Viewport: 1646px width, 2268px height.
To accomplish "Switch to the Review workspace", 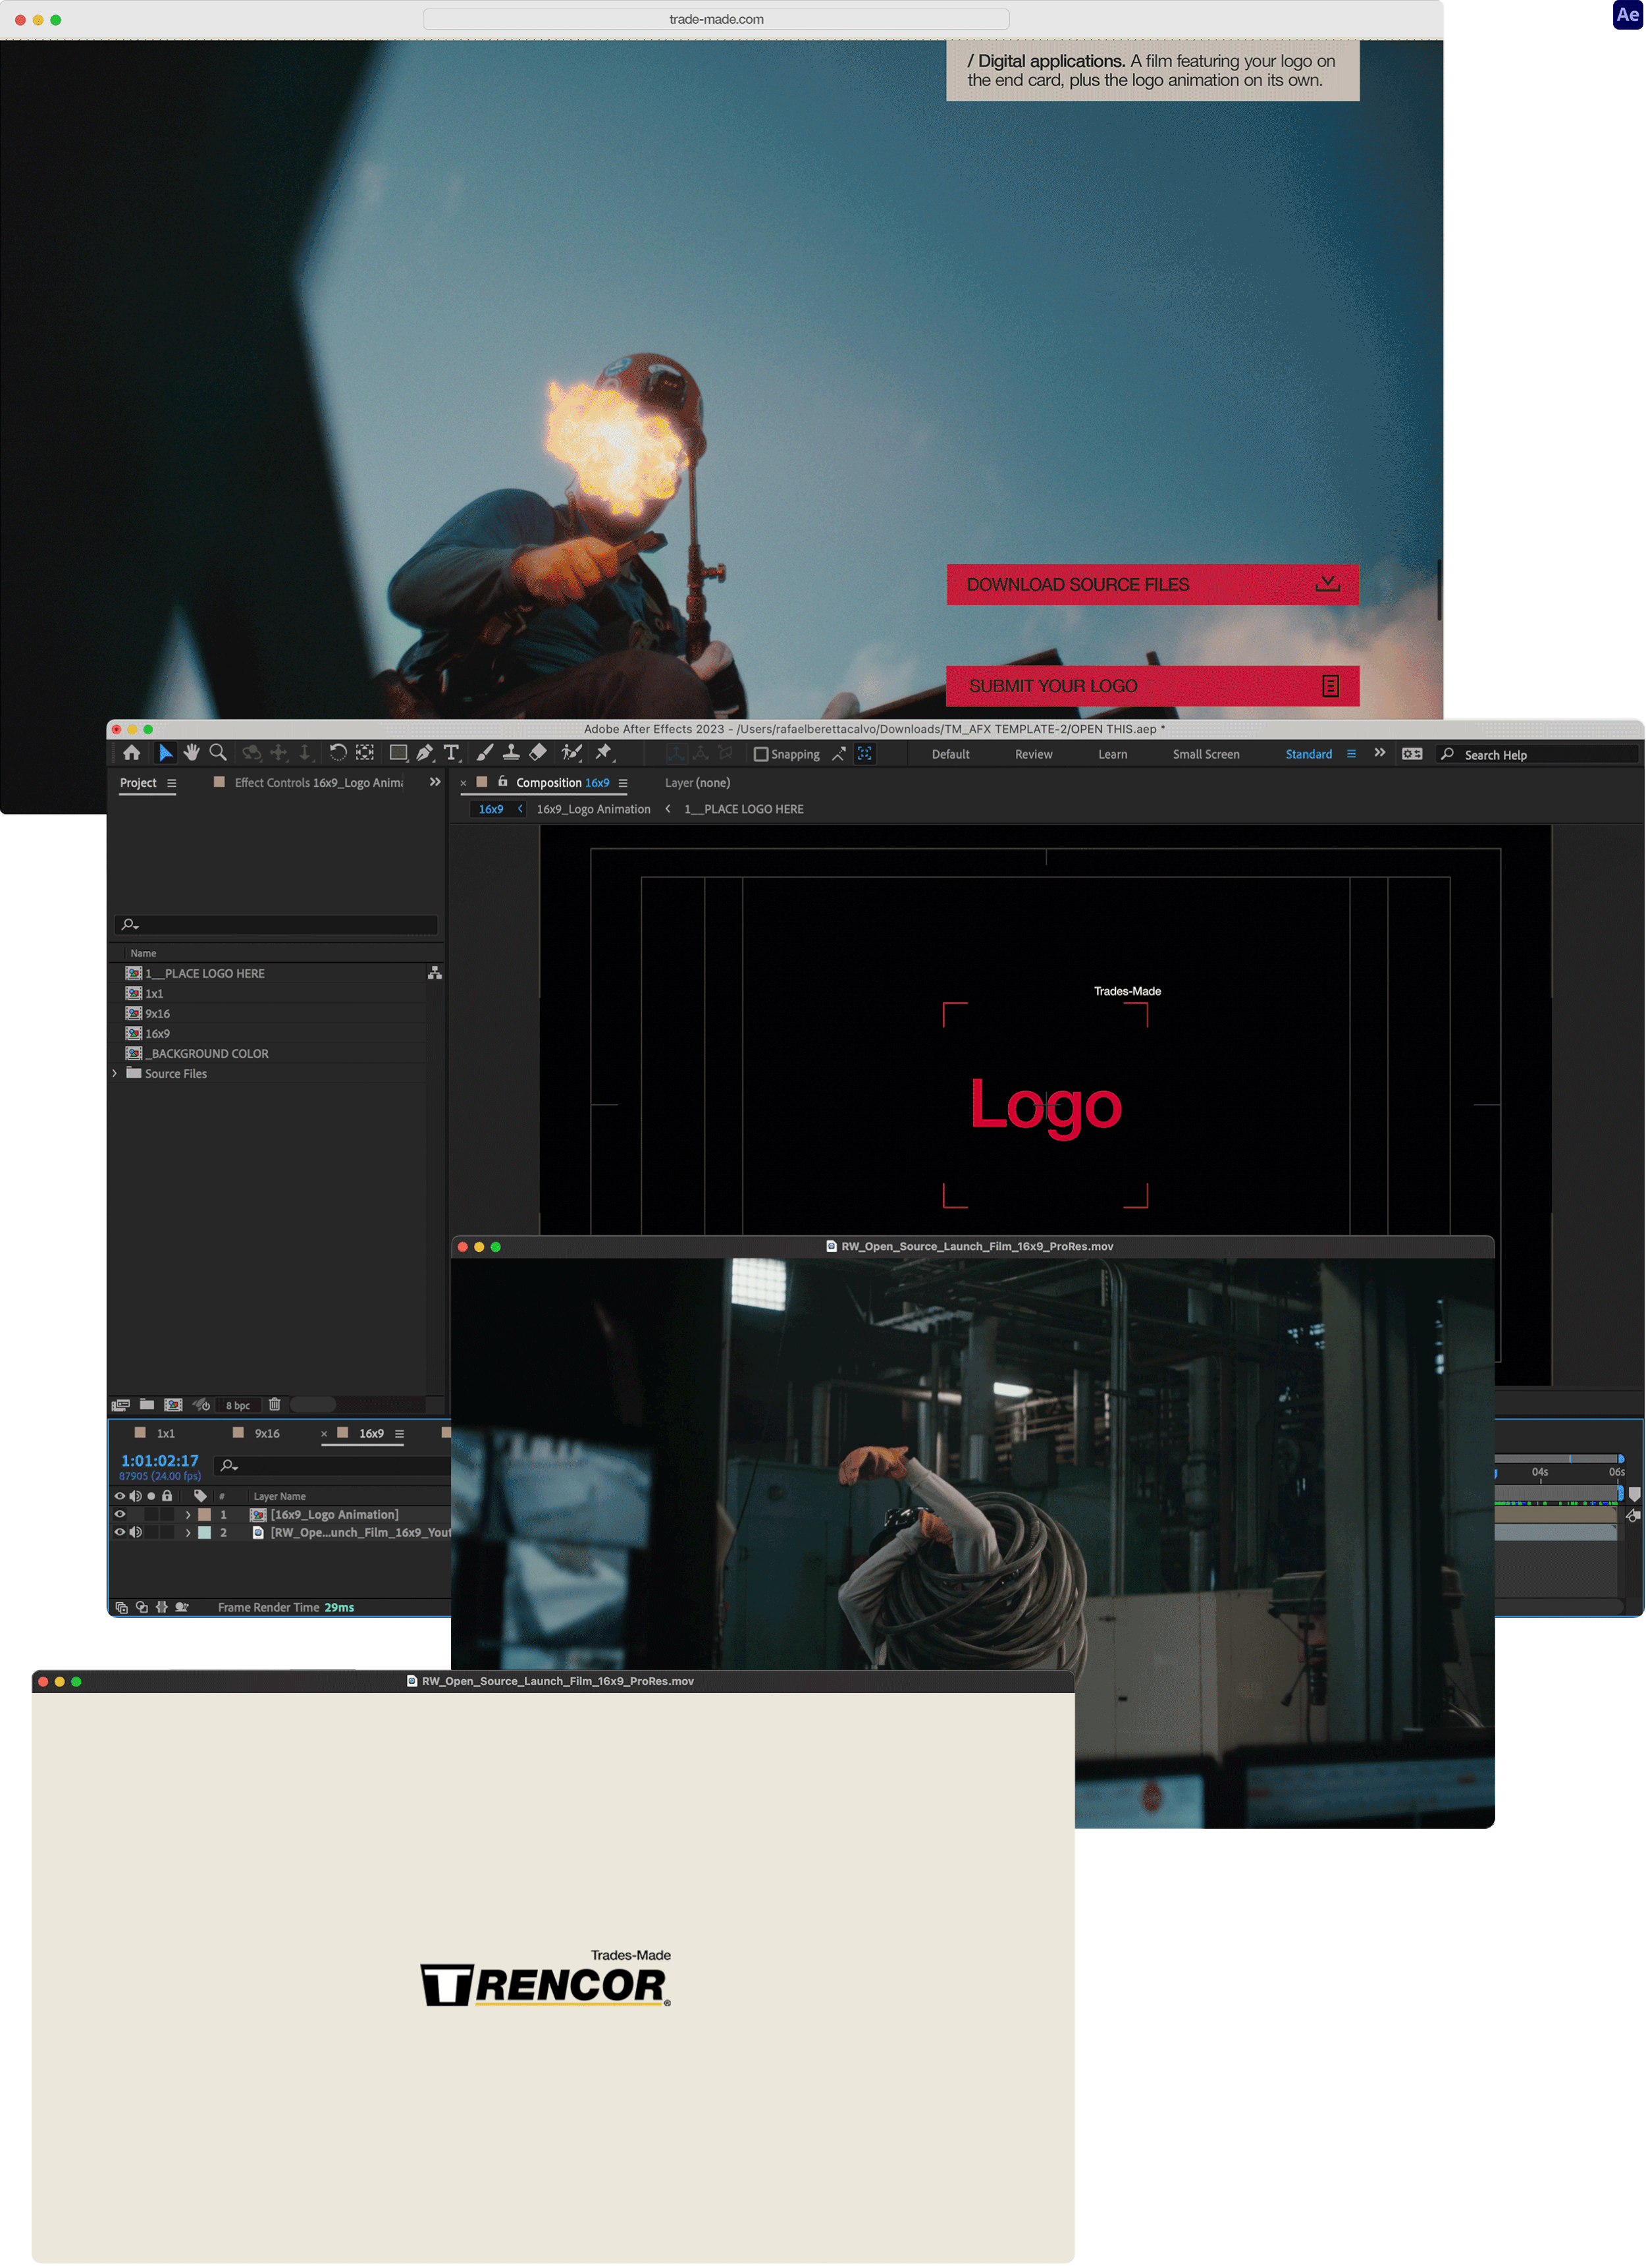I will tap(1033, 754).
